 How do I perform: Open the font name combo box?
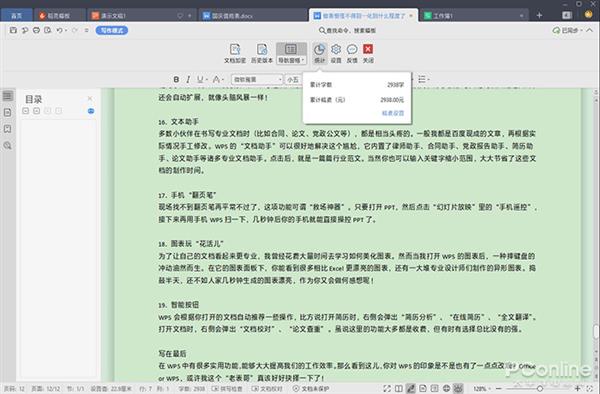[257, 80]
